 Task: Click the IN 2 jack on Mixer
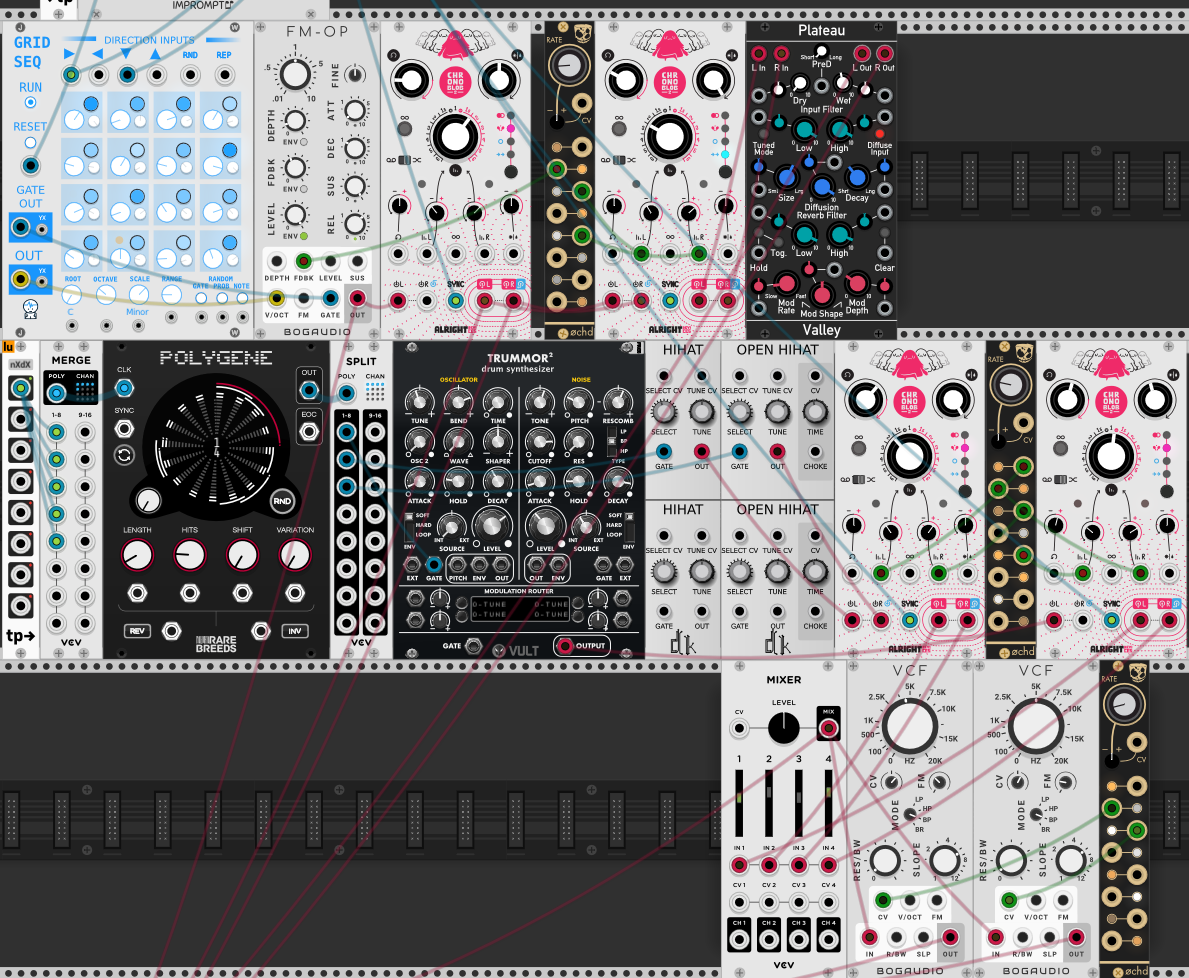[769, 865]
